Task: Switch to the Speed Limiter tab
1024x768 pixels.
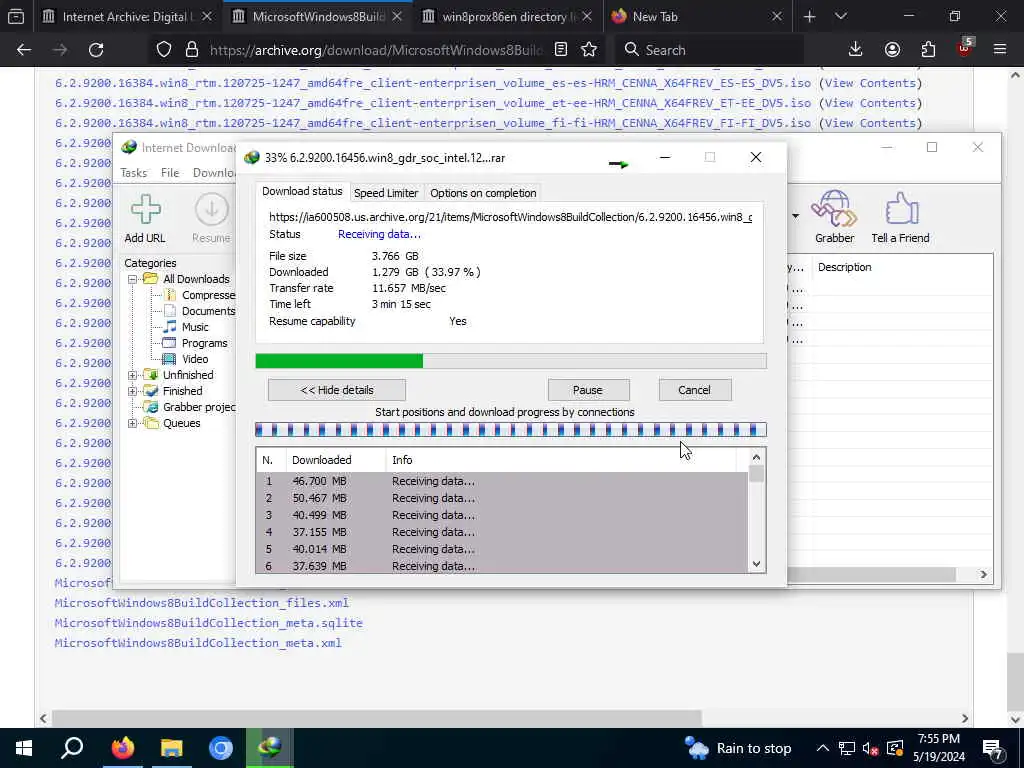Action: click(386, 193)
